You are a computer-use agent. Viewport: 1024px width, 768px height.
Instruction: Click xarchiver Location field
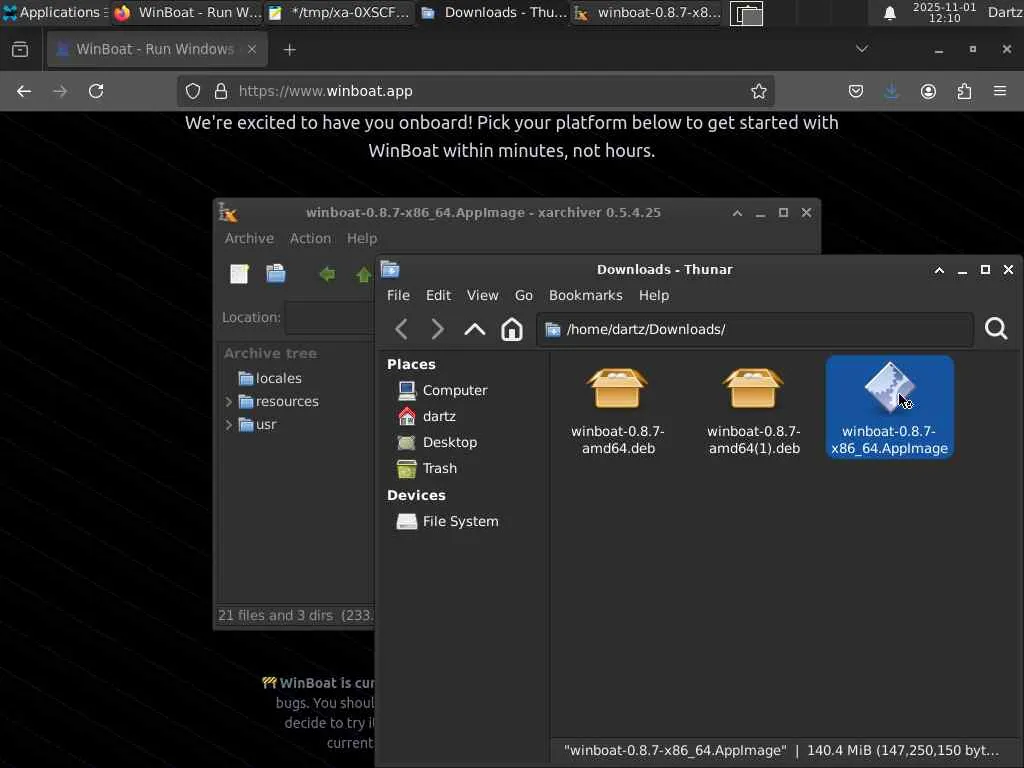330,317
